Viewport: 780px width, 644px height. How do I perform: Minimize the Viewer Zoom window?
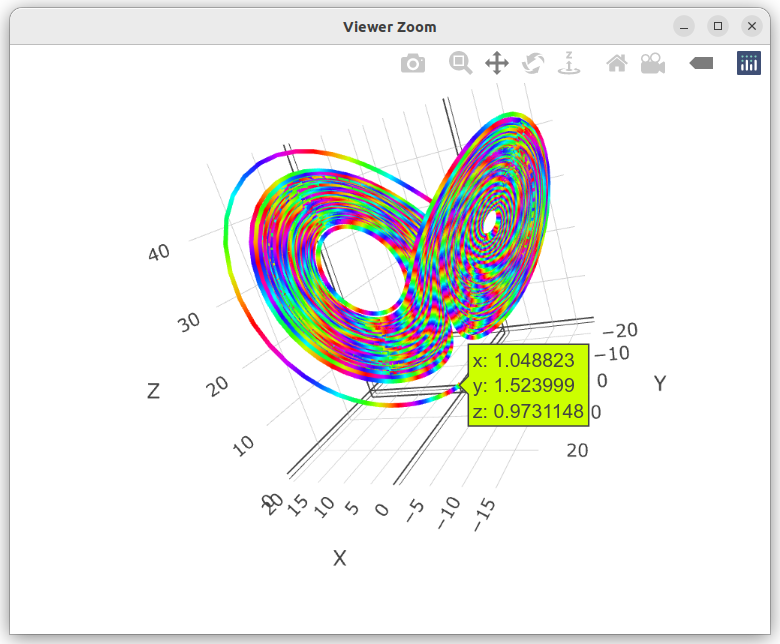coord(684,27)
